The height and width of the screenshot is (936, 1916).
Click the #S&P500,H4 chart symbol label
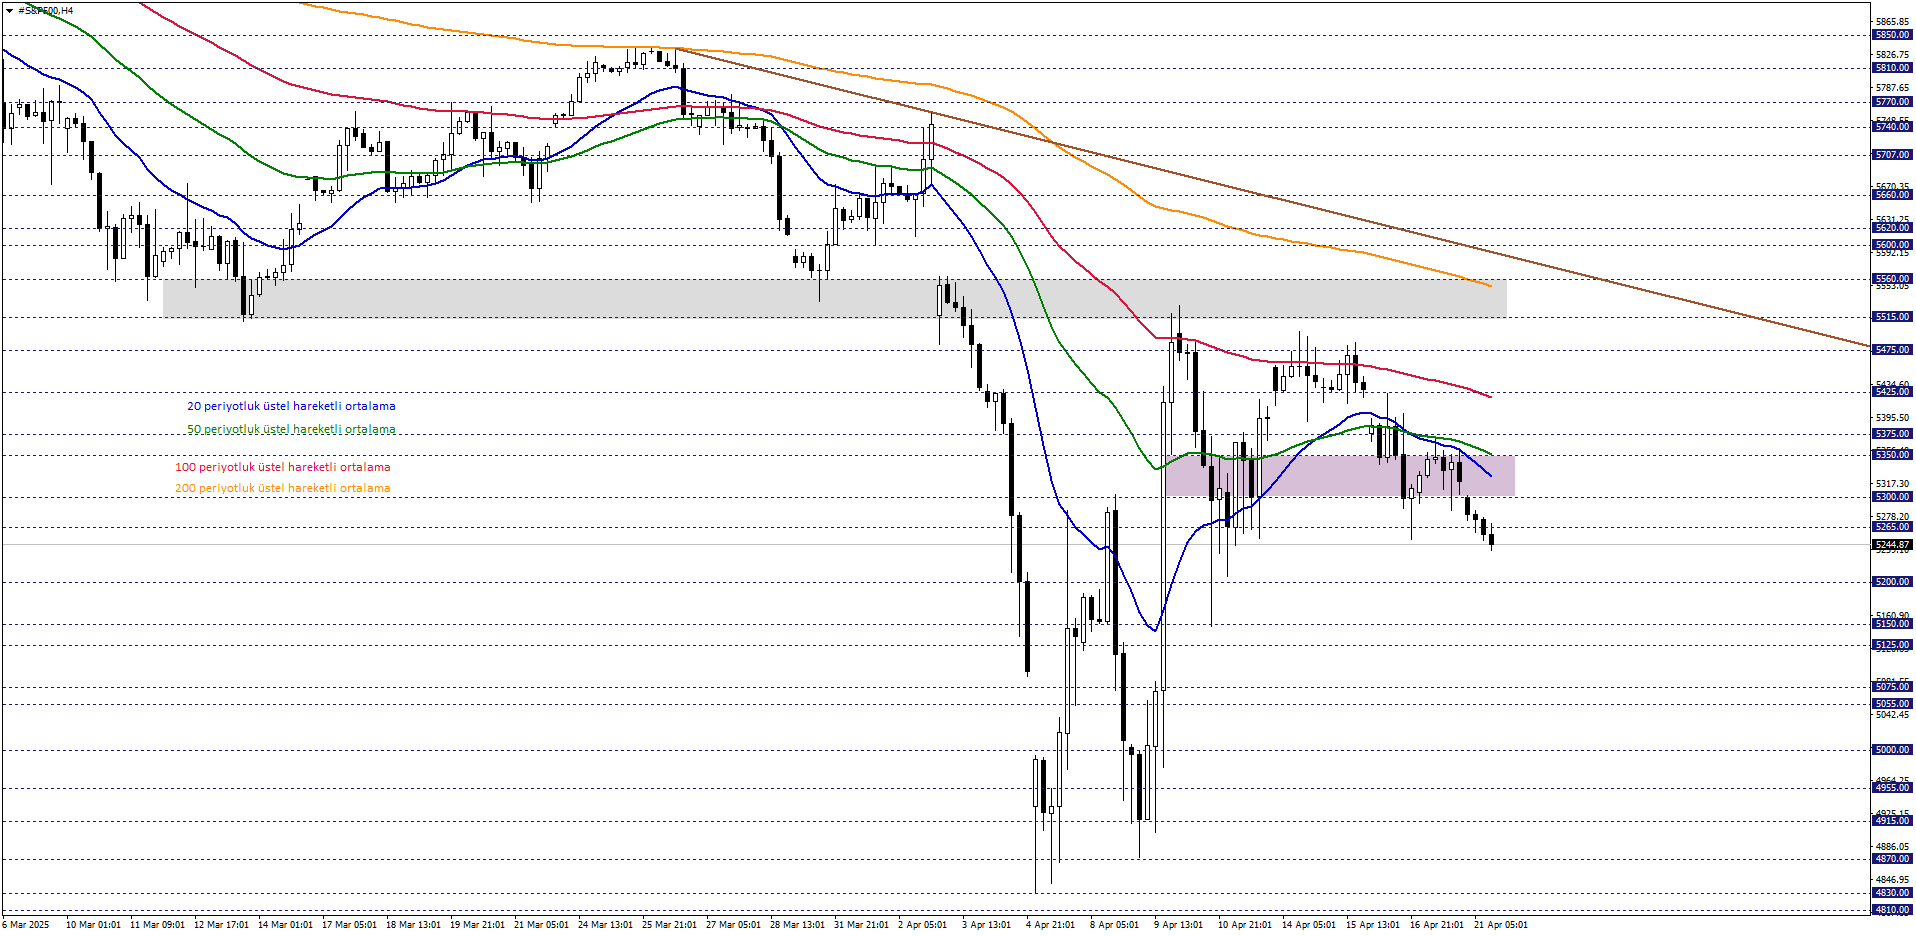pos(46,10)
